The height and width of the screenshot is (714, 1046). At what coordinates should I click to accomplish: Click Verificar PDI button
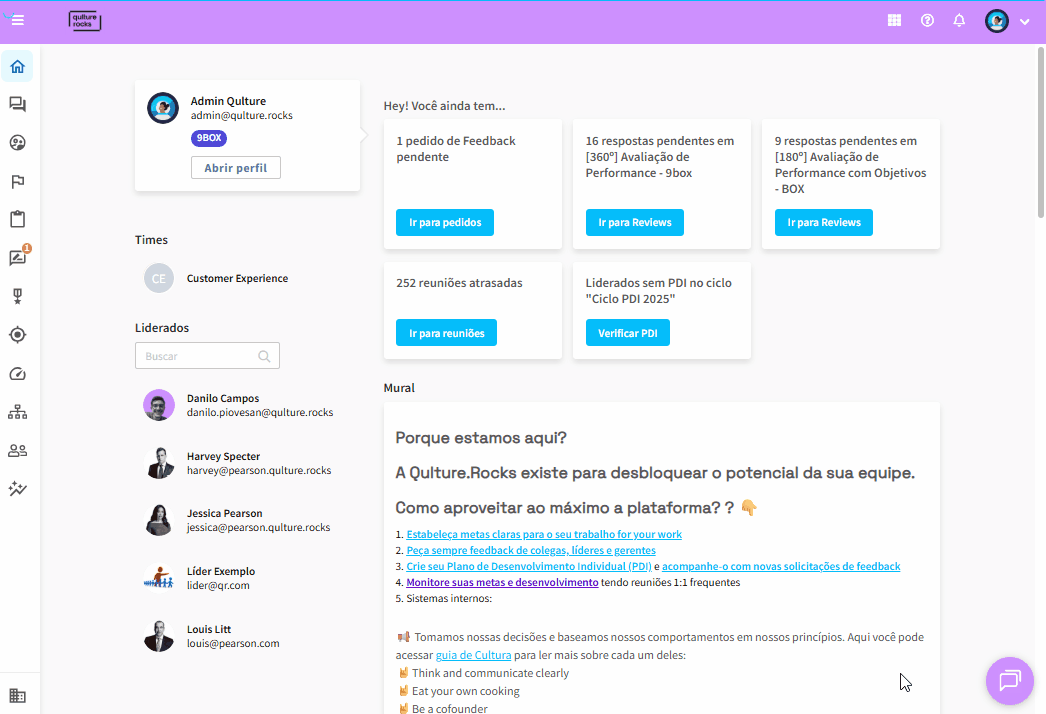[x=628, y=333]
